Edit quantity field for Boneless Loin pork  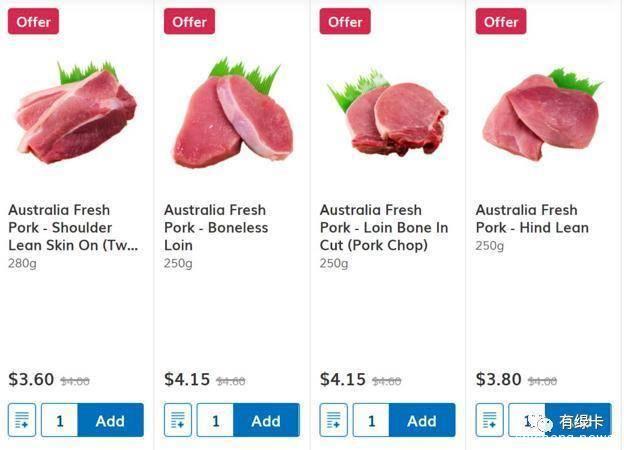215,421
